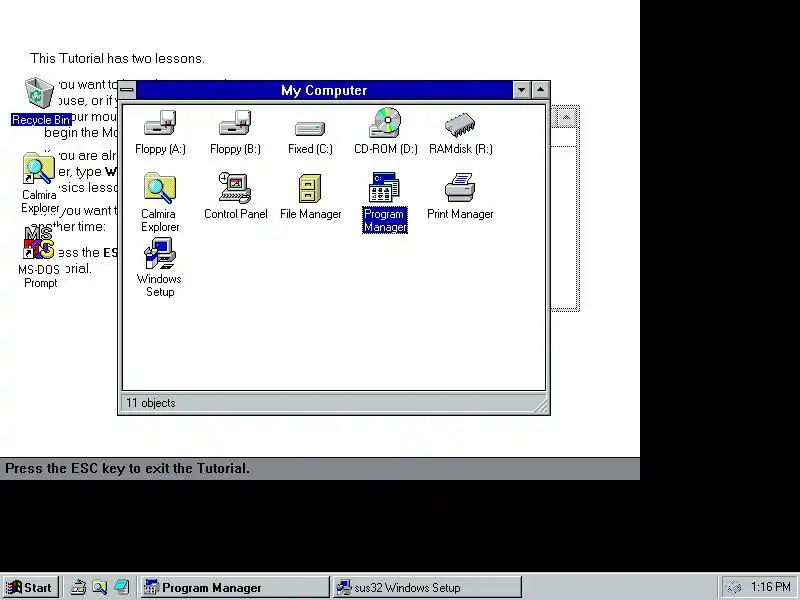Maximize the My Computer window with up arrow
The height and width of the screenshot is (600, 800).
540,90
